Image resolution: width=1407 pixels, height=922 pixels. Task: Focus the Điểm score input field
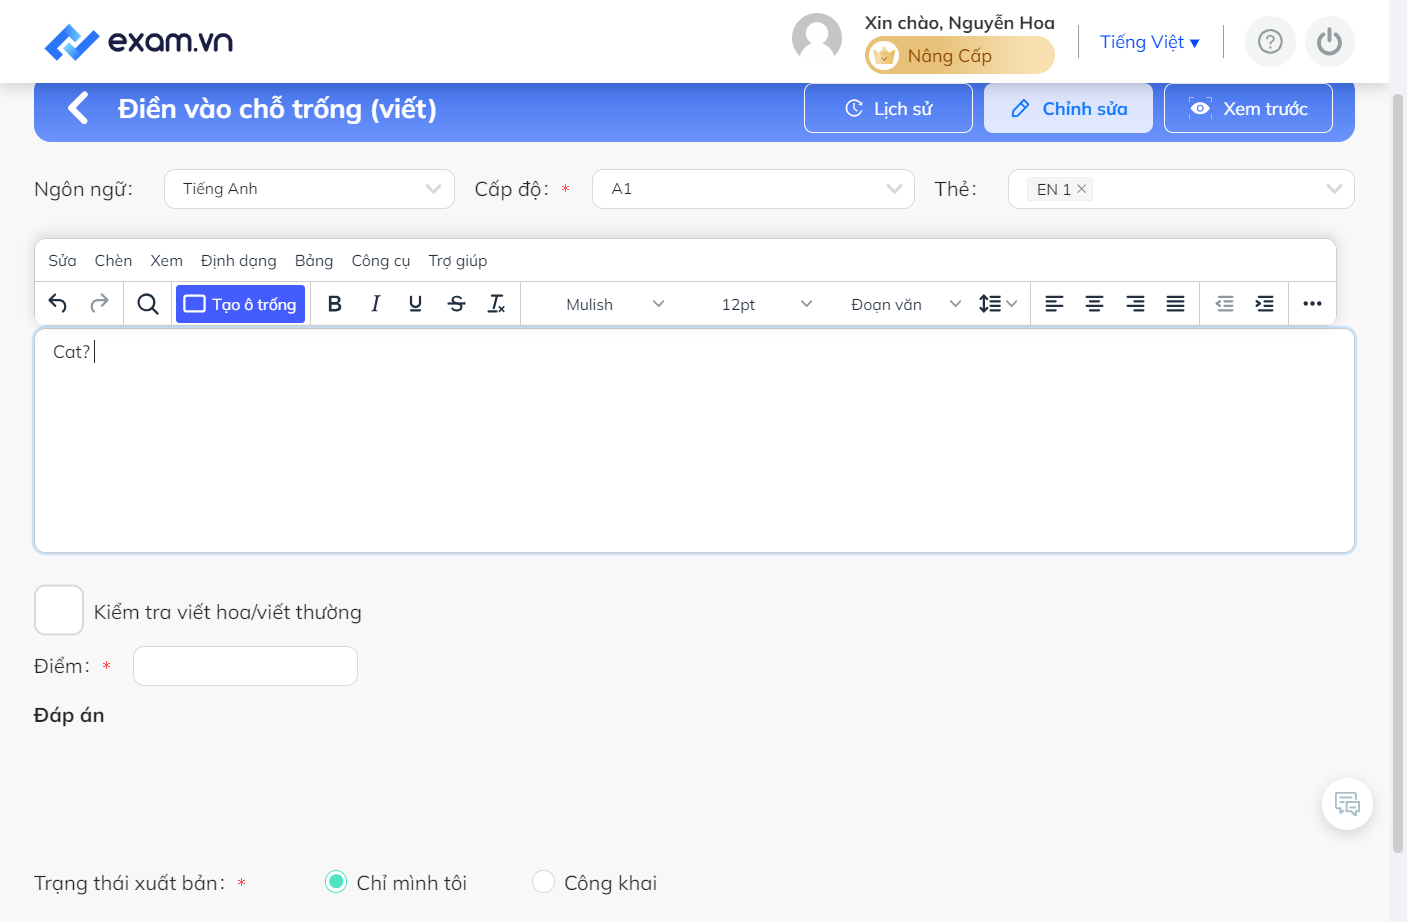pos(245,666)
